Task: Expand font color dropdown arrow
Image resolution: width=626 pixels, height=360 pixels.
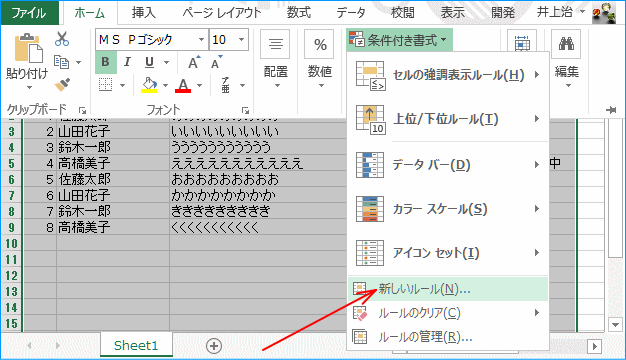Action: pos(199,85)
